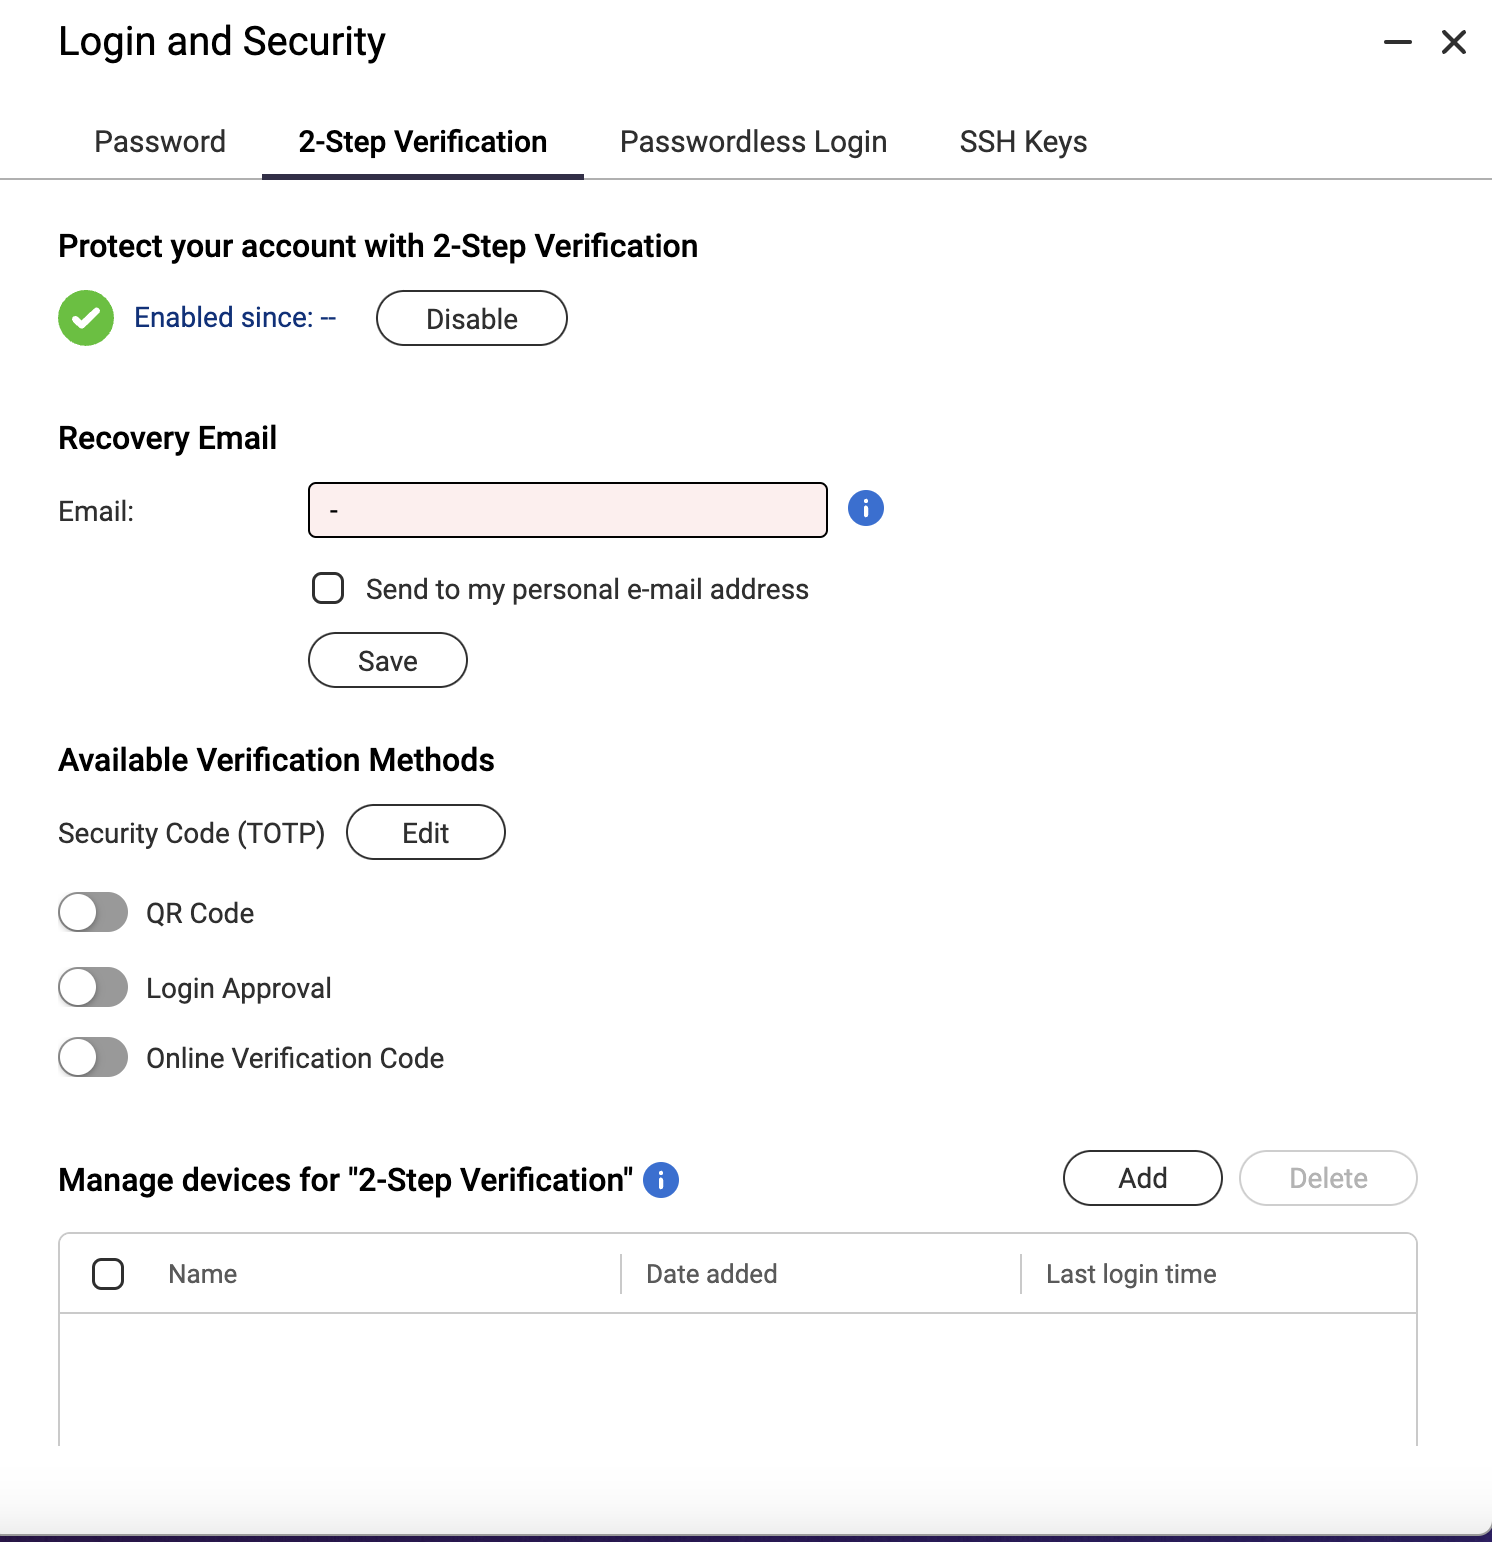Viewport: 1492px width, 1542px height.
Task: Edit the Security Code (TOTP) method
Action: click(x=426, y=832)
